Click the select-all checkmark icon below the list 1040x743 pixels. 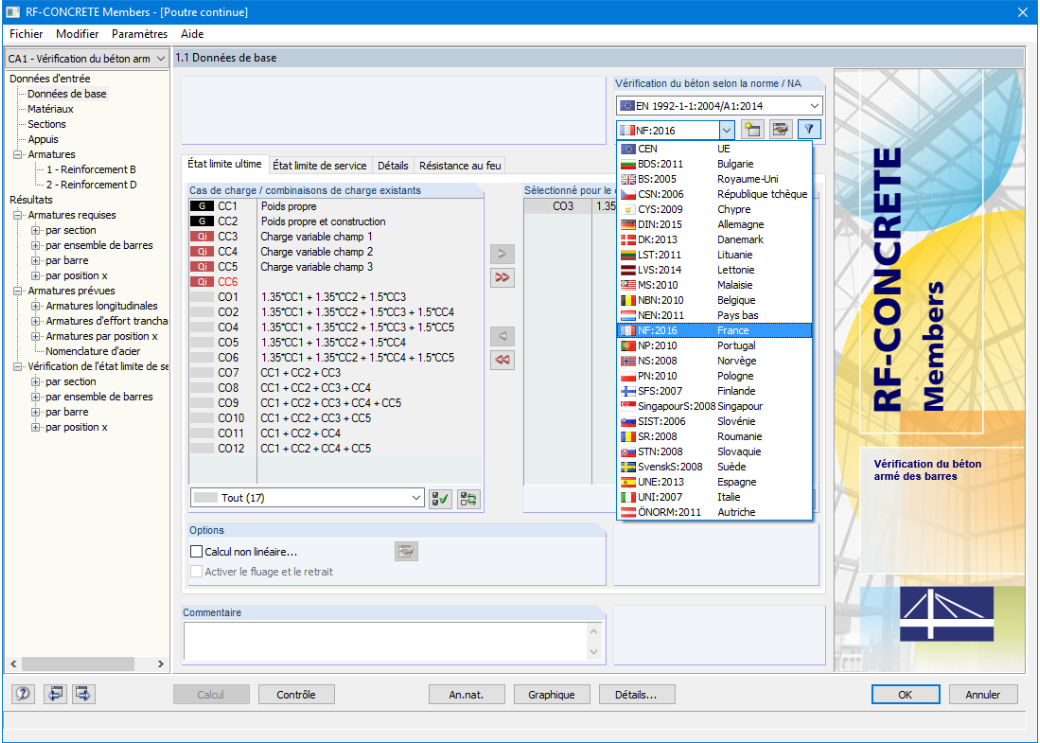click(440, 498)
